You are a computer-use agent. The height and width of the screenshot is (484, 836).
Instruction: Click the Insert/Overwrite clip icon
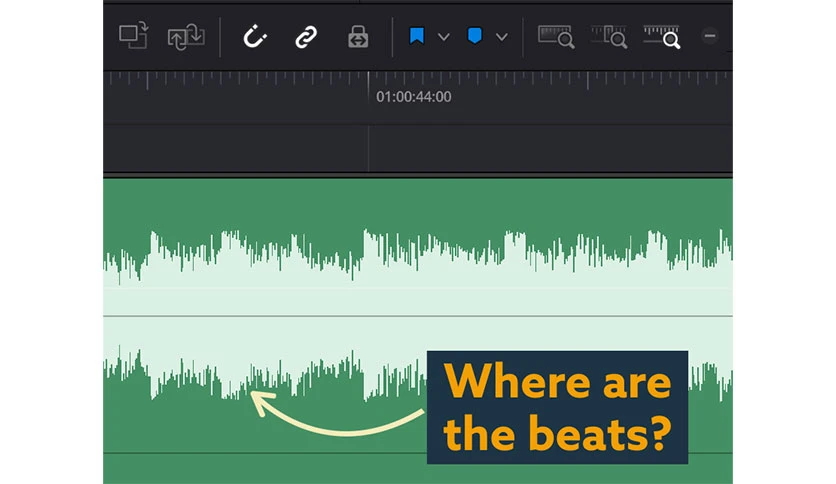(x=186, y=37)
